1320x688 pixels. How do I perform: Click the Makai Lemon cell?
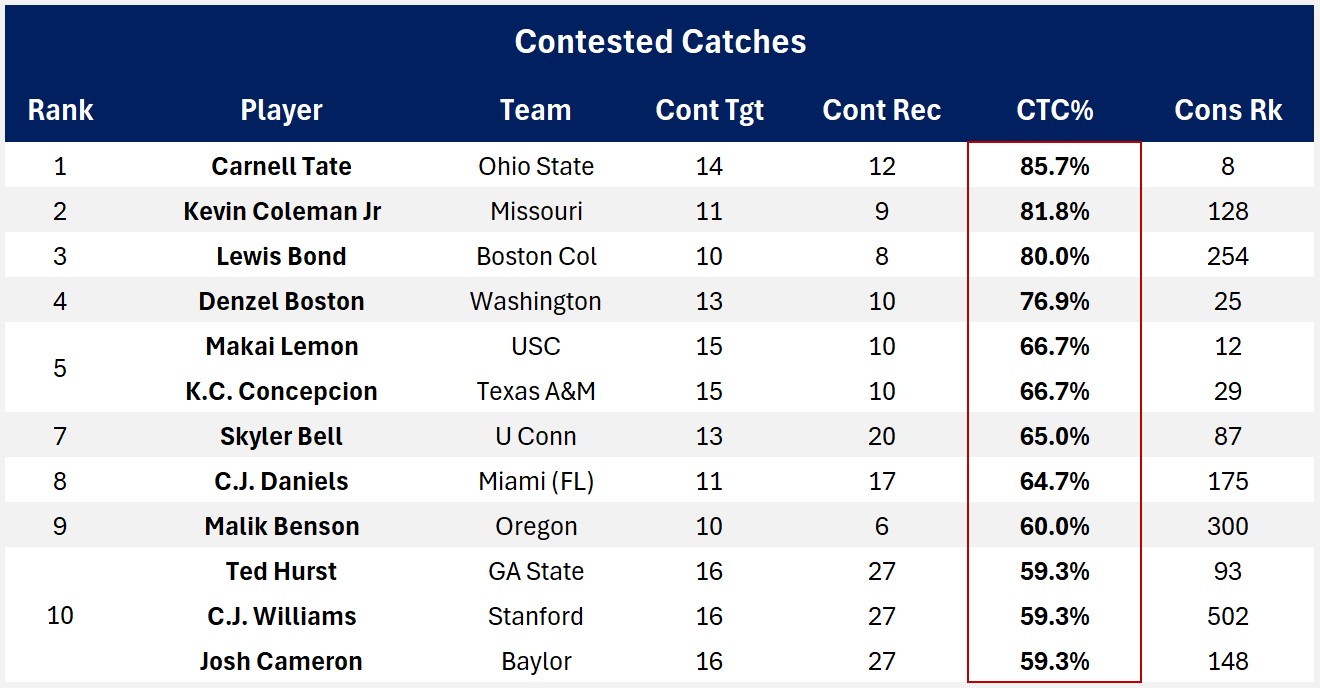click(281, 346)
